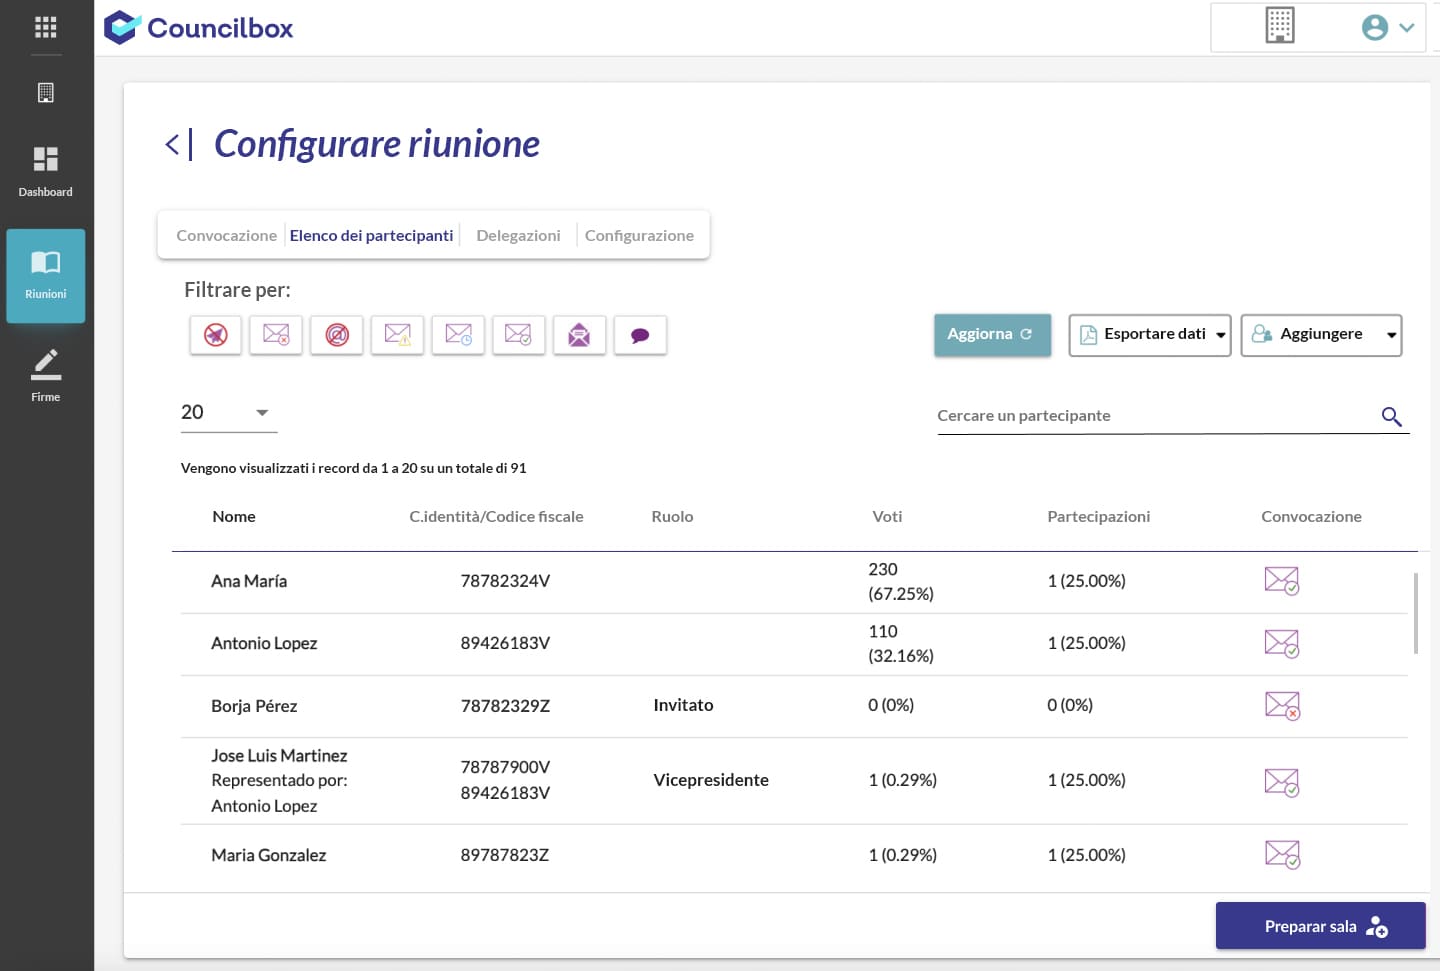Filter by crossed-out @ invalid email icon
The height and width of the screenshot is (971, 1440).
337,335
